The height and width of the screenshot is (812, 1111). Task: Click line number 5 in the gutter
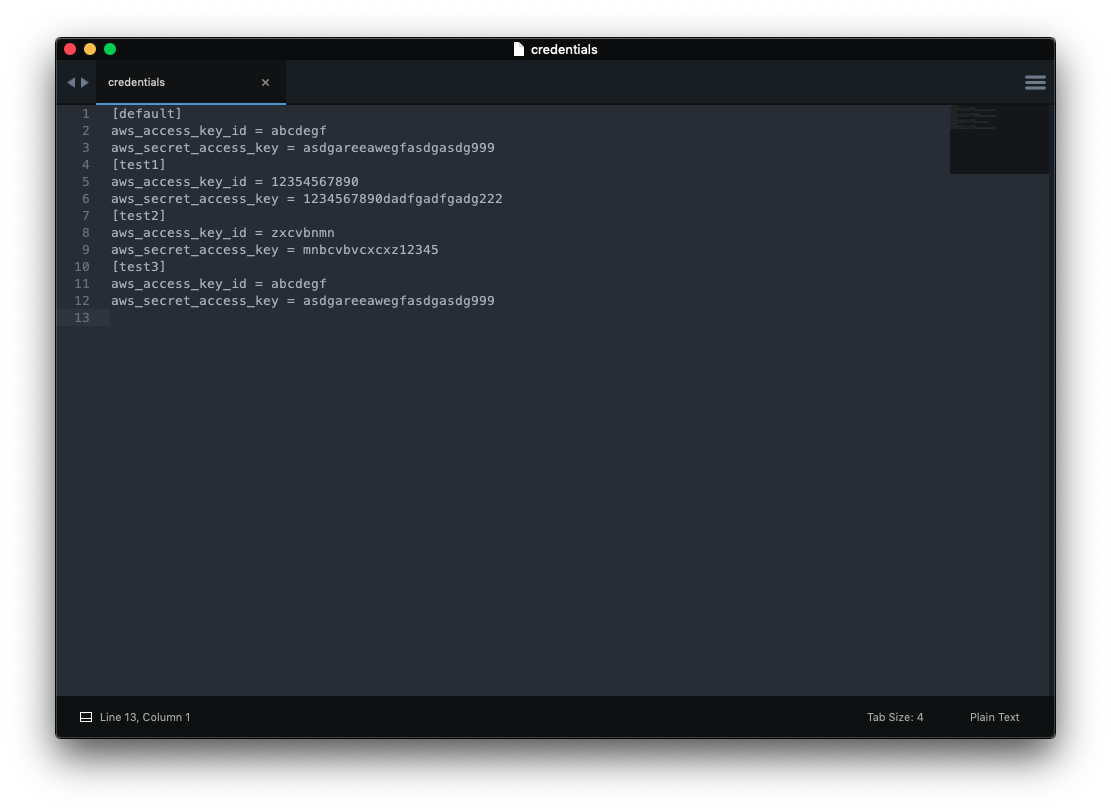tap(85, 181)
